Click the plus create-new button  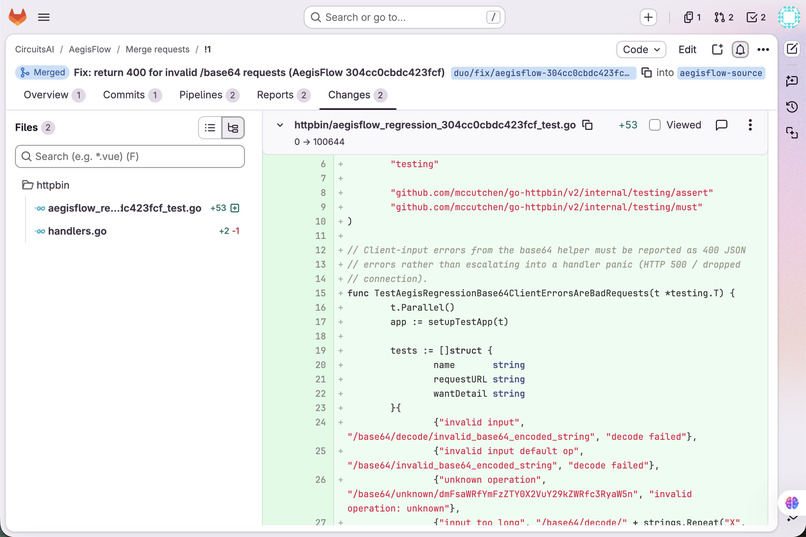[x=648, y=17]
